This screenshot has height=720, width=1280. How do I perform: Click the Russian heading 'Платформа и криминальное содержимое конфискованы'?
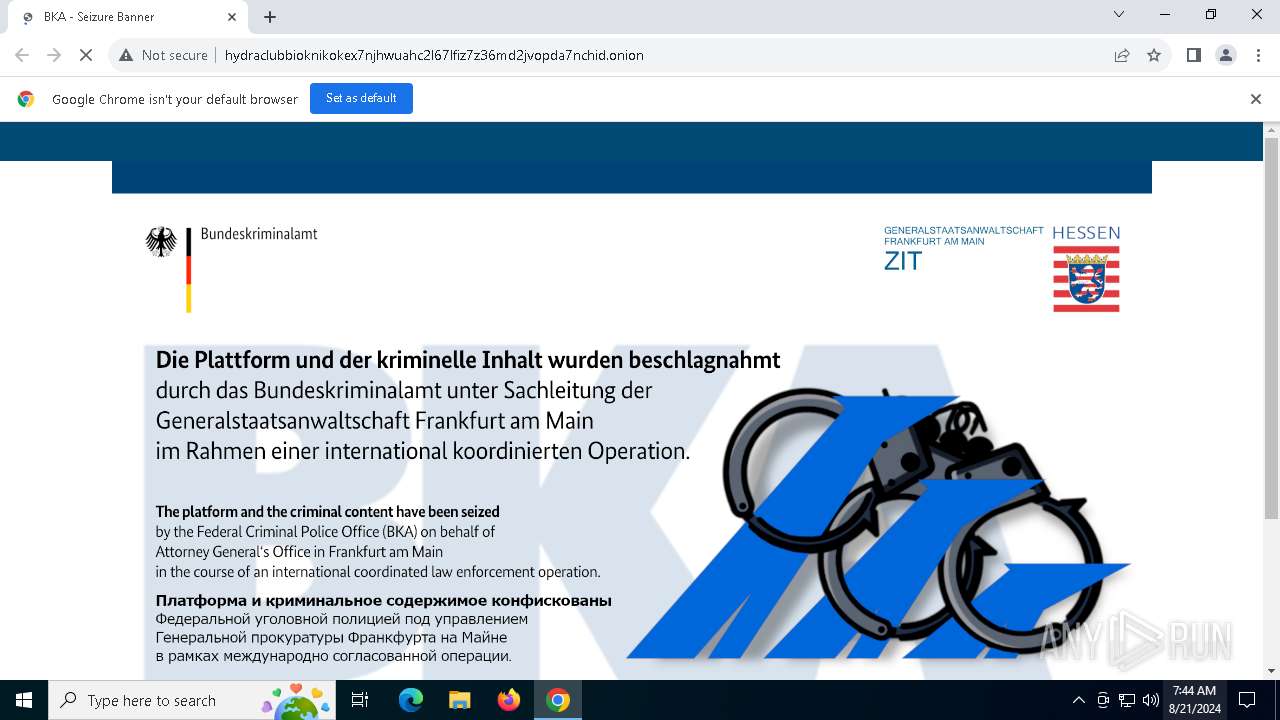(x=383, y=600)
